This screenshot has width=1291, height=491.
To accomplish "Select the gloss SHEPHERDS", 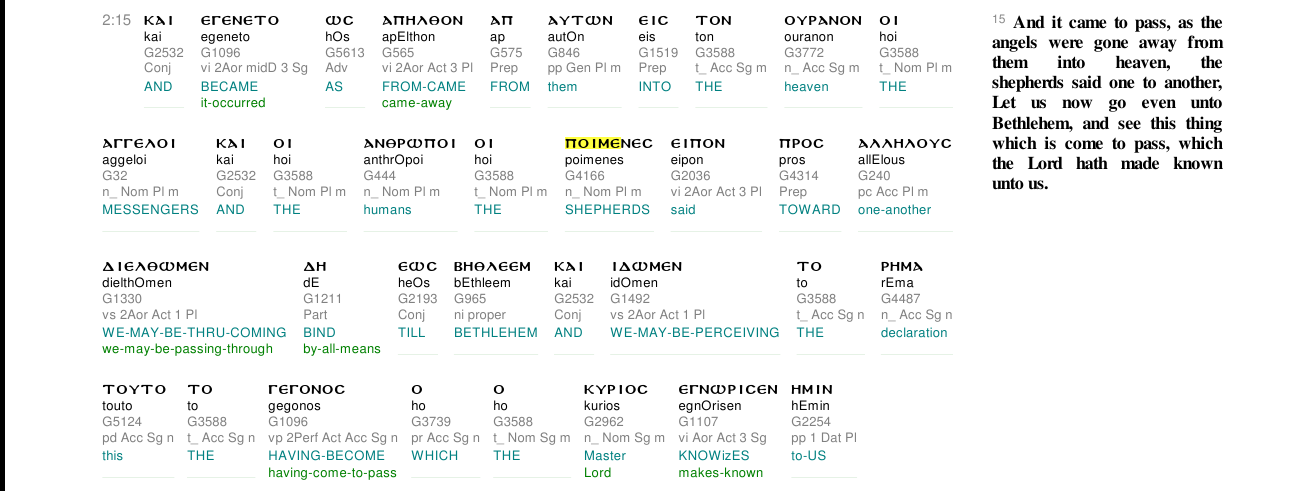I will tap(607, 210).
